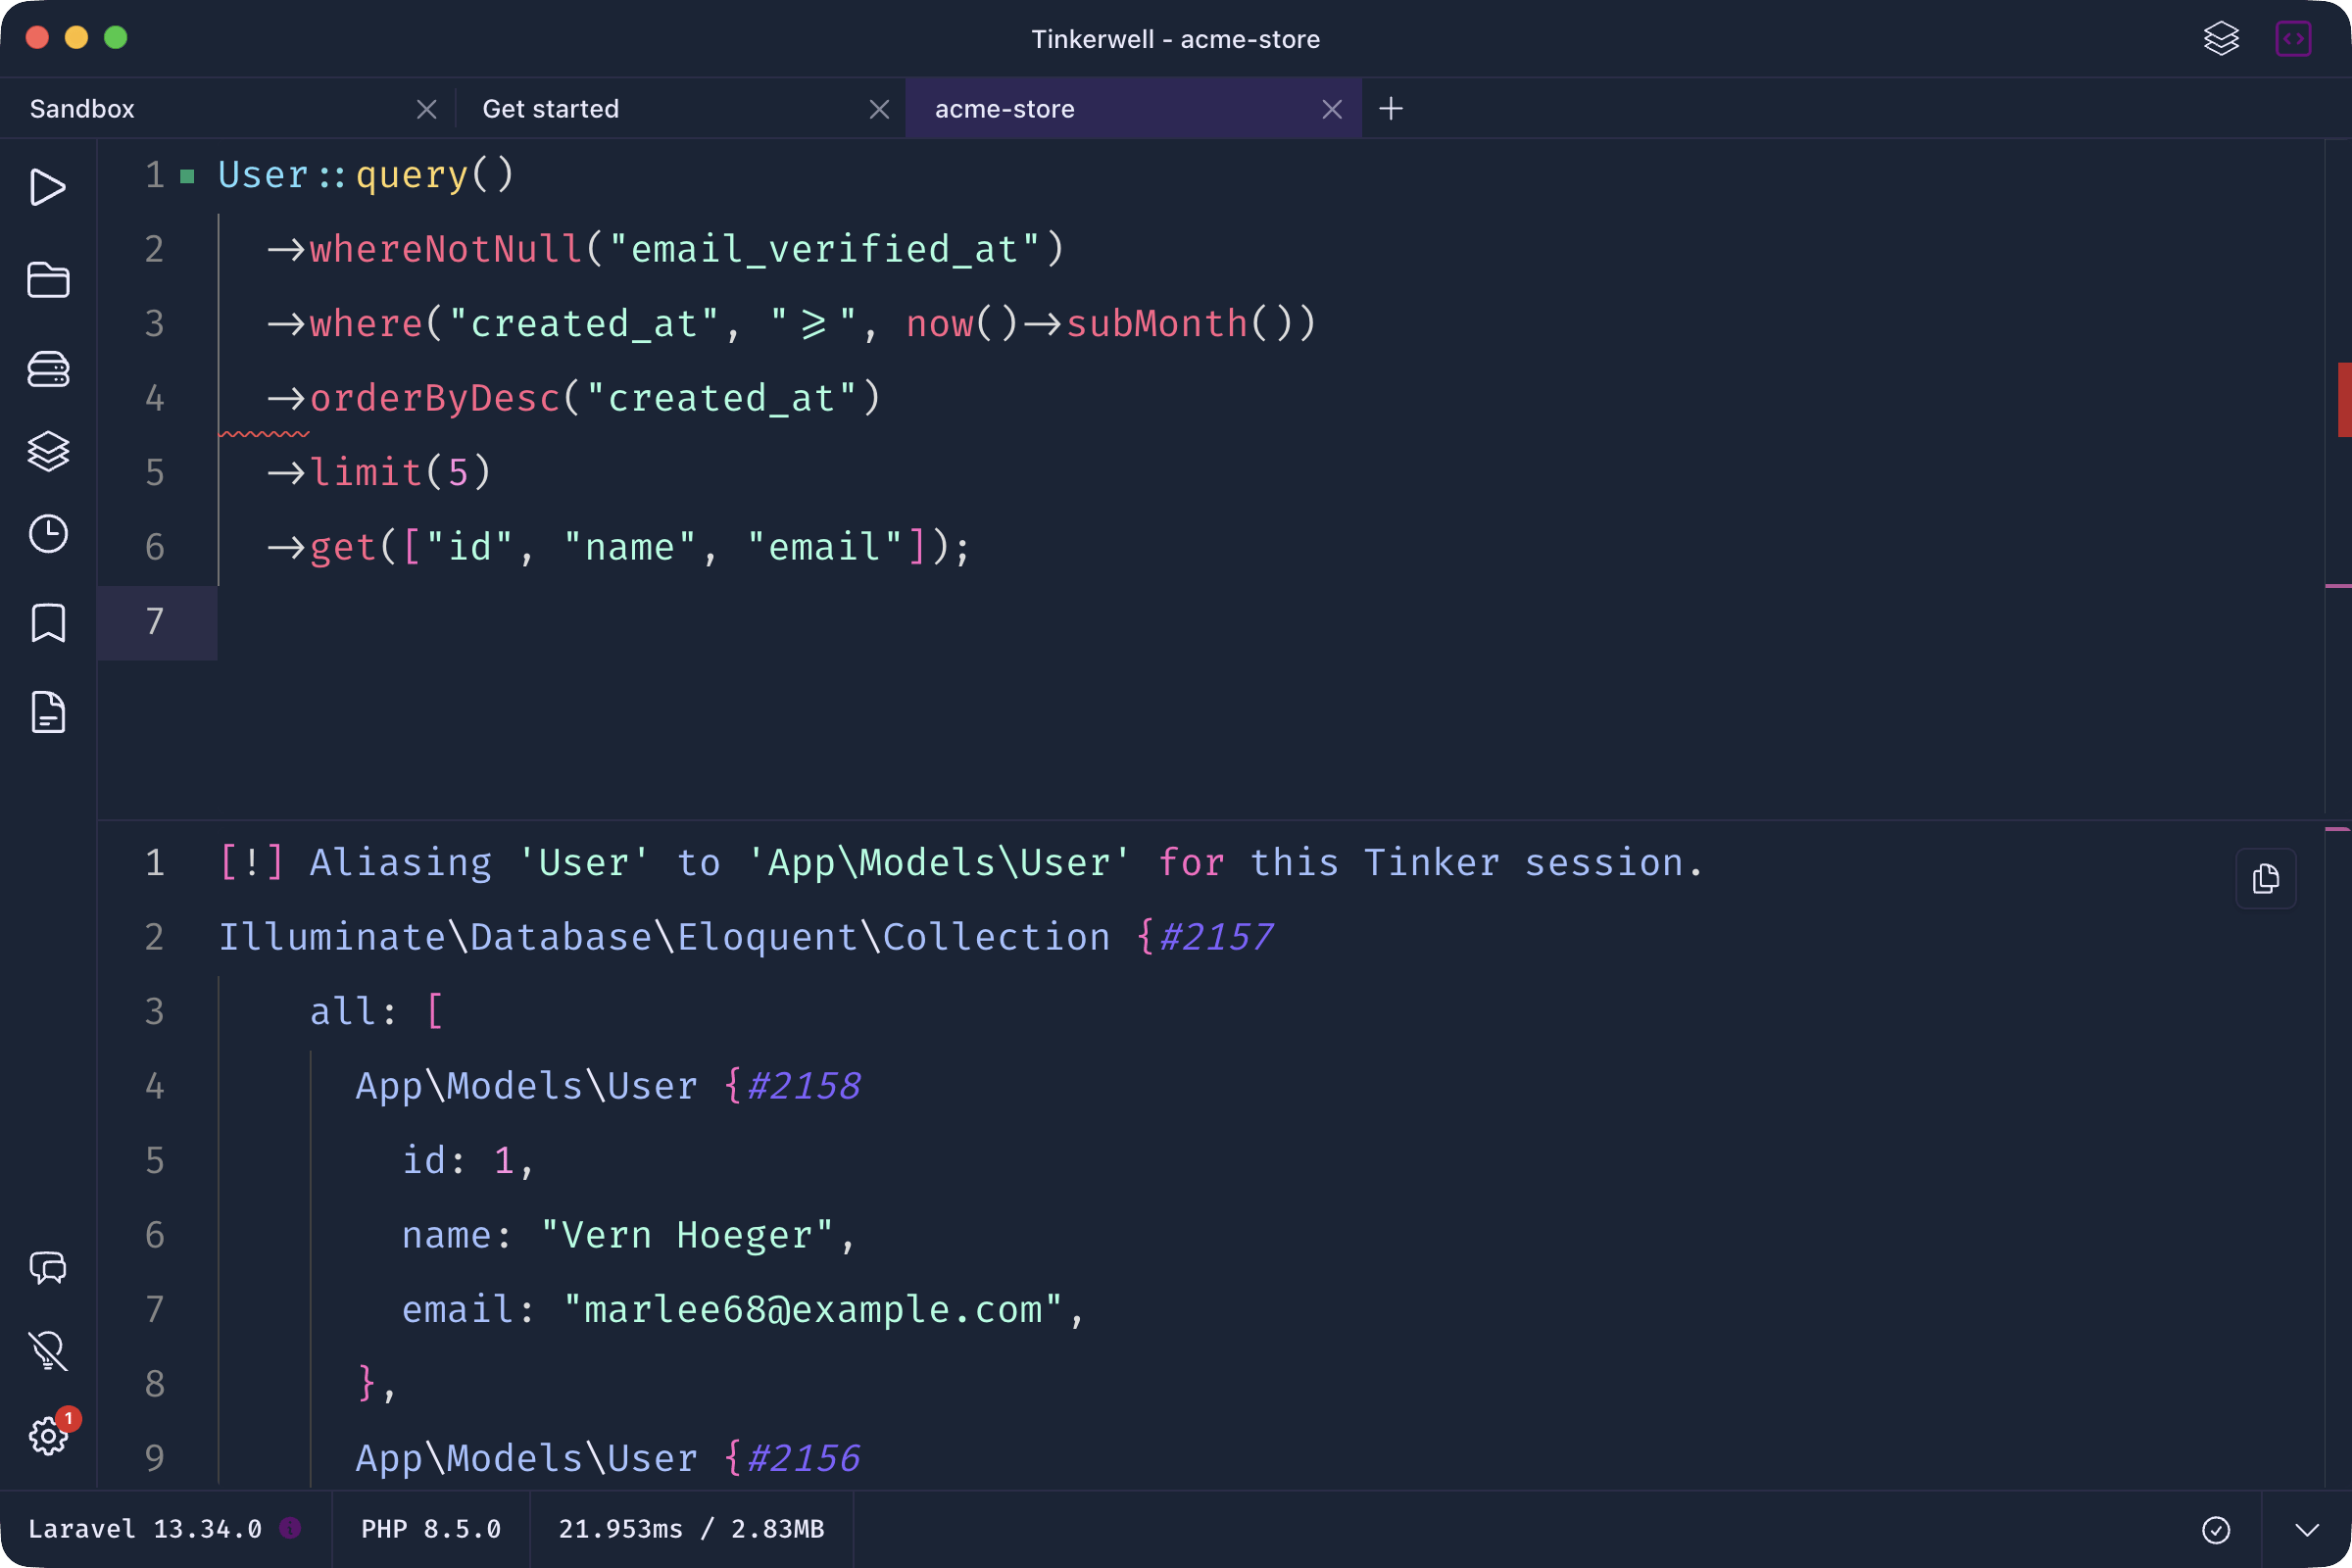Toggle the crossed-out lightbulb icon

pos(48,1351)
